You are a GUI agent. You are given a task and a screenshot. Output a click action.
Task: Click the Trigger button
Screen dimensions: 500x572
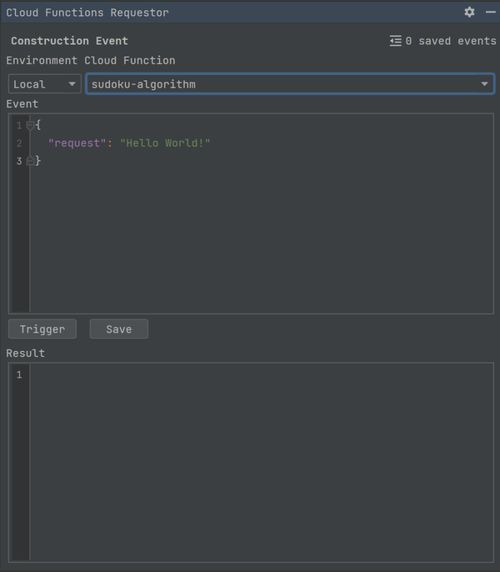42,329
